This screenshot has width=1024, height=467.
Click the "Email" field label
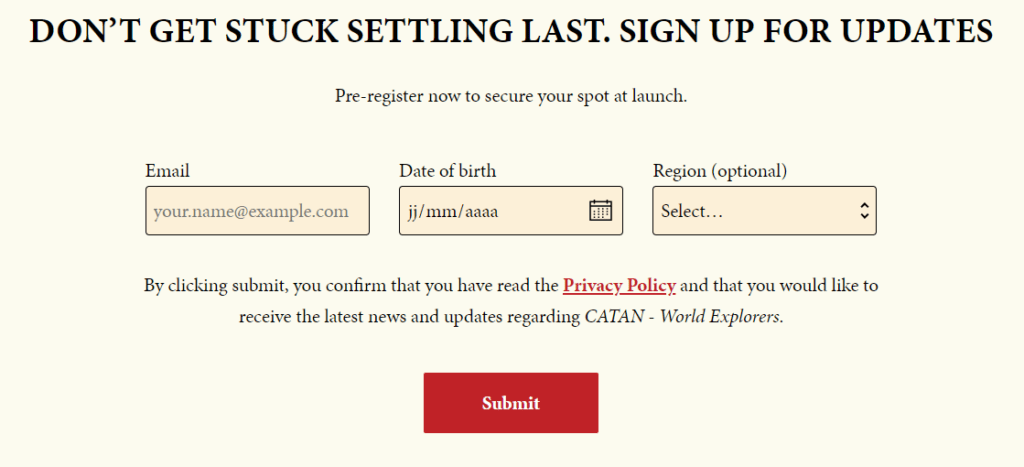pyautogui.click(x=167, y=171)
